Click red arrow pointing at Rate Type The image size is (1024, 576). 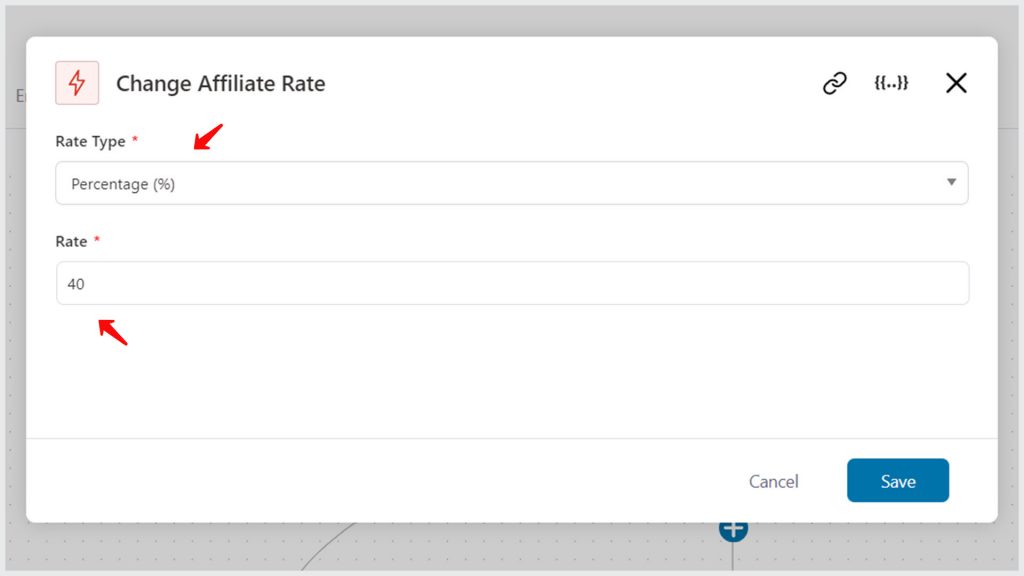click(208, 136)
